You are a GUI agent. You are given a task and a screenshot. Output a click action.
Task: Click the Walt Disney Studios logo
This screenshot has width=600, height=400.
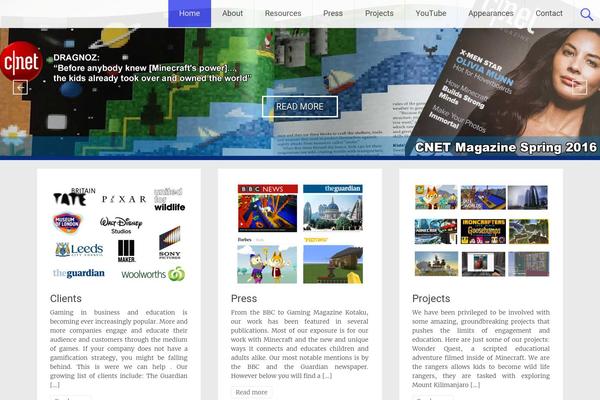click(121, 225)
